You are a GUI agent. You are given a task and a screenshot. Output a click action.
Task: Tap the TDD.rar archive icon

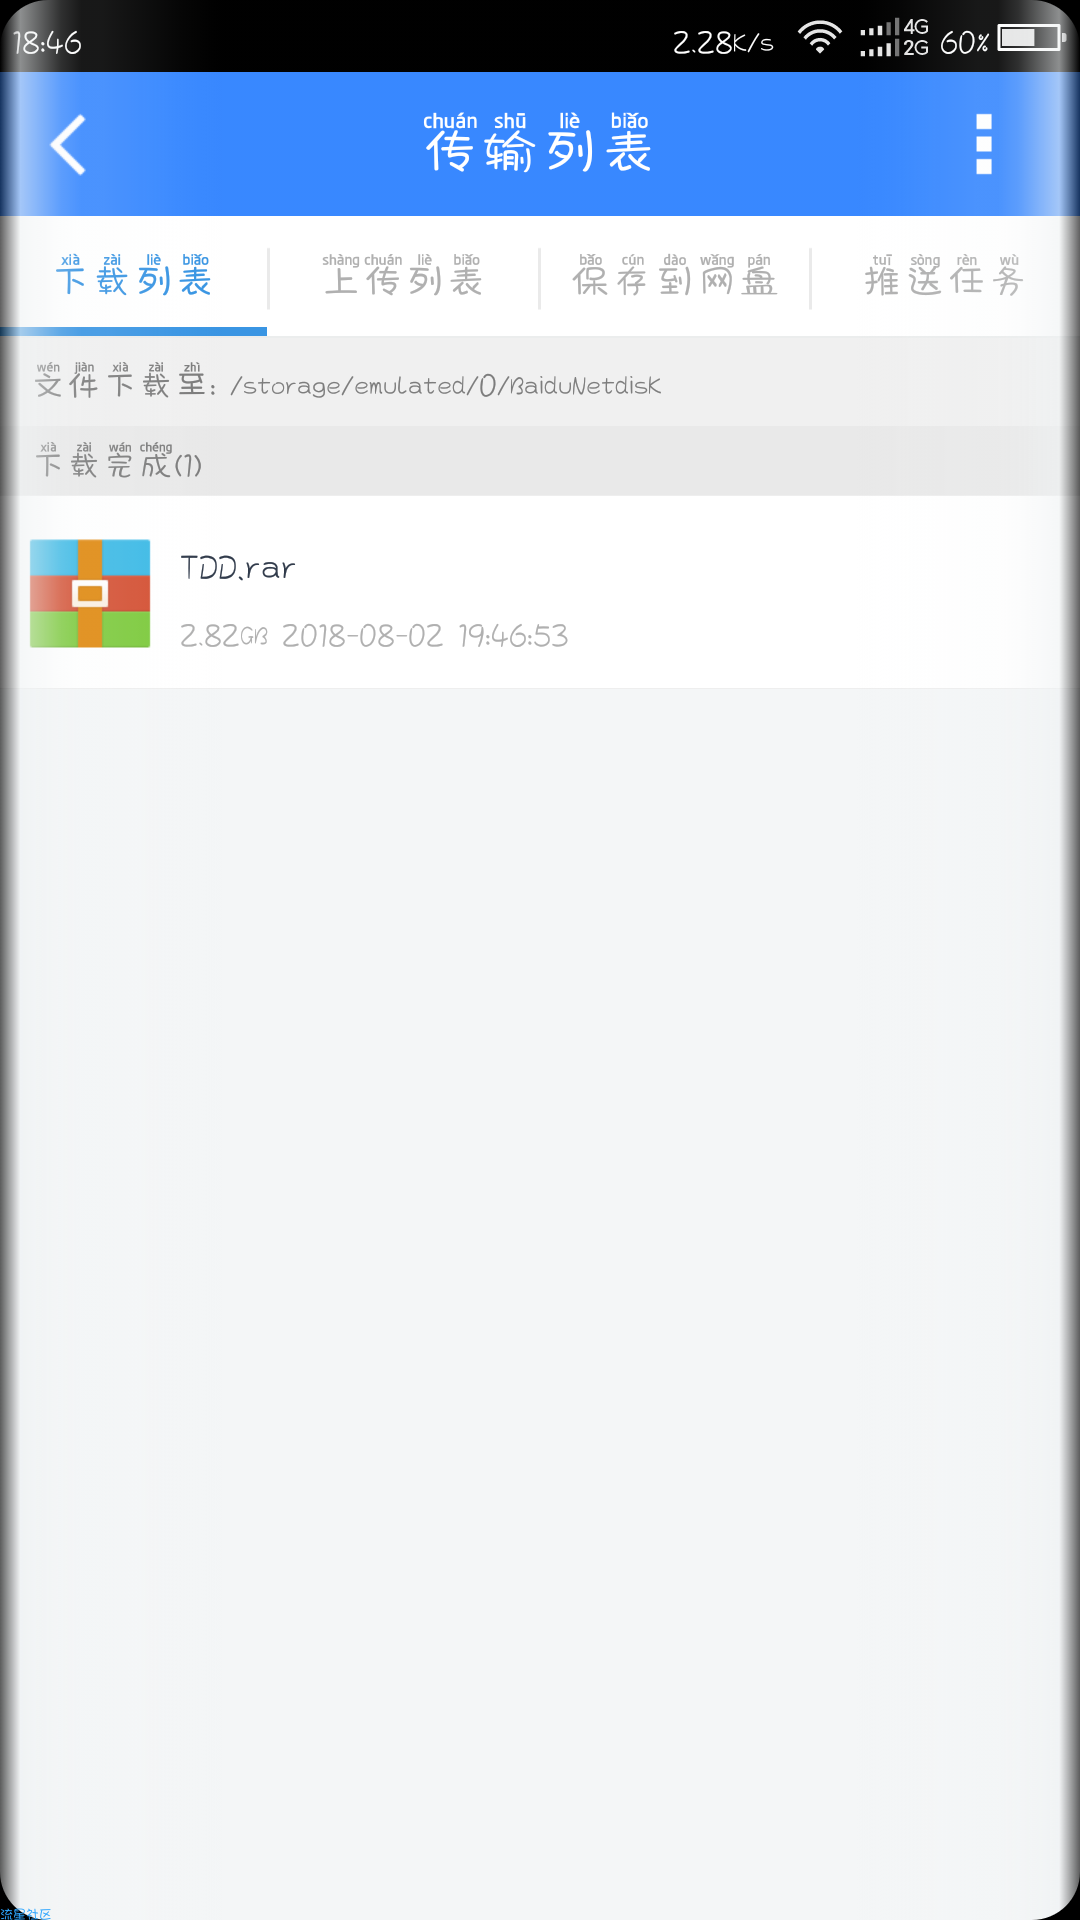coord(90,593)
